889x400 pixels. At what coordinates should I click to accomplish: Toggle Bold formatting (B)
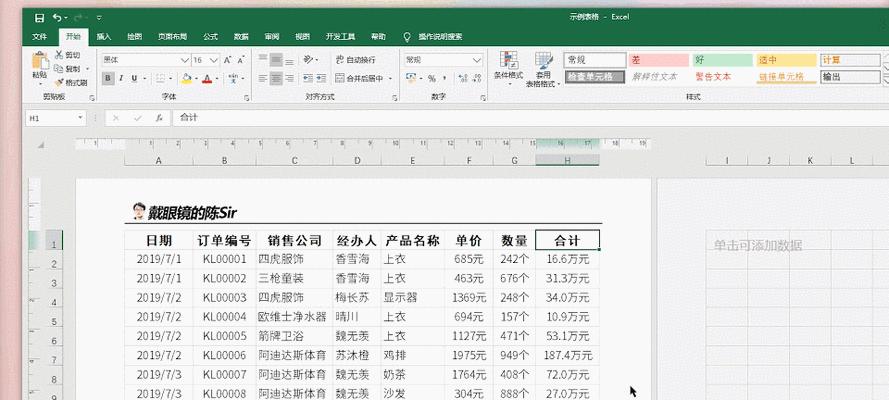(x=108, y=78)
